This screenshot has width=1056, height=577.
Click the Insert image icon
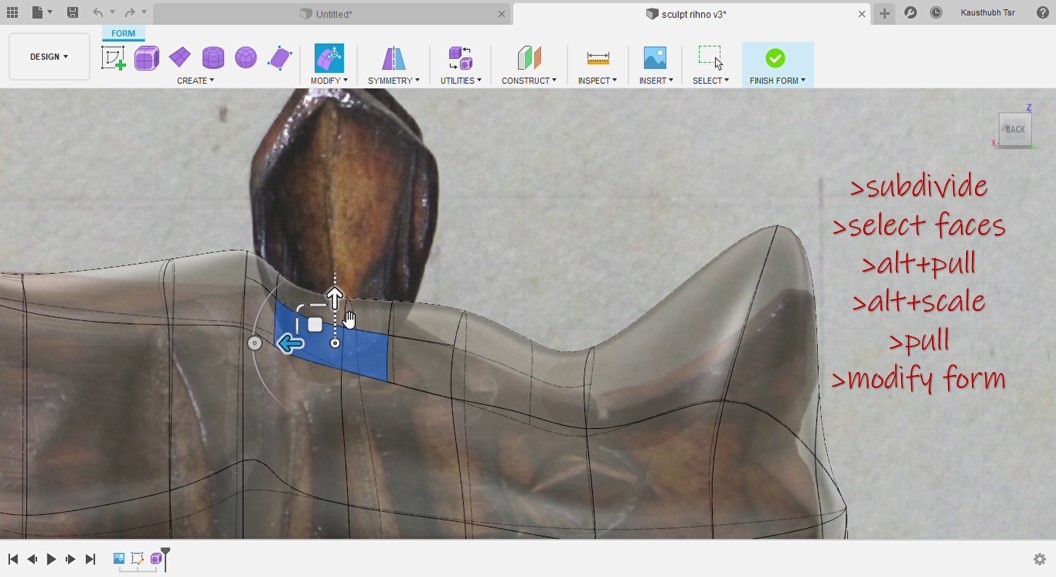click(x=655, y=58)
